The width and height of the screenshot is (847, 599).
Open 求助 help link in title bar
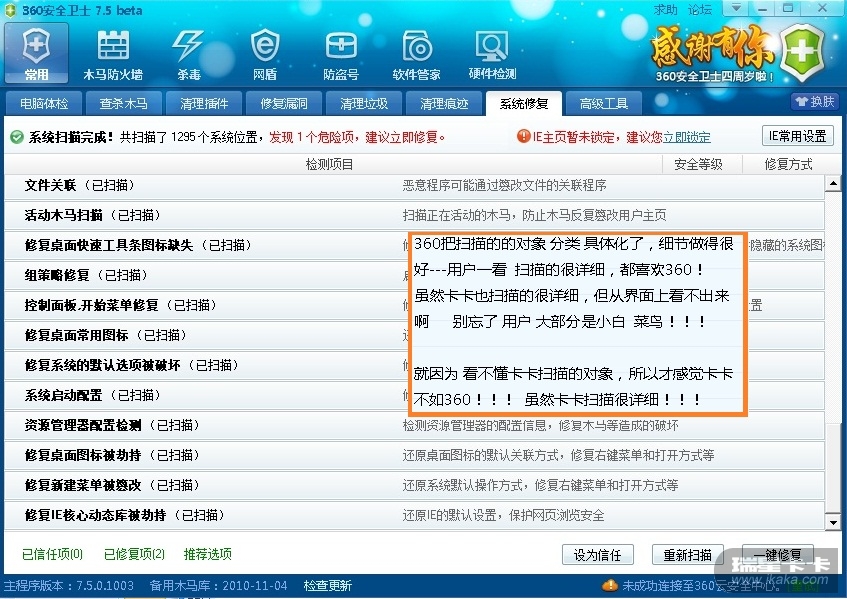pos(665,10)
